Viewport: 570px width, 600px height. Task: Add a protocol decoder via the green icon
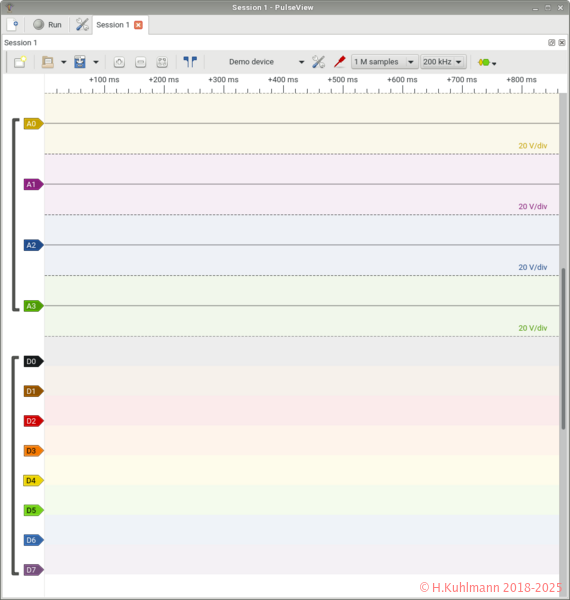click(487, 62)
